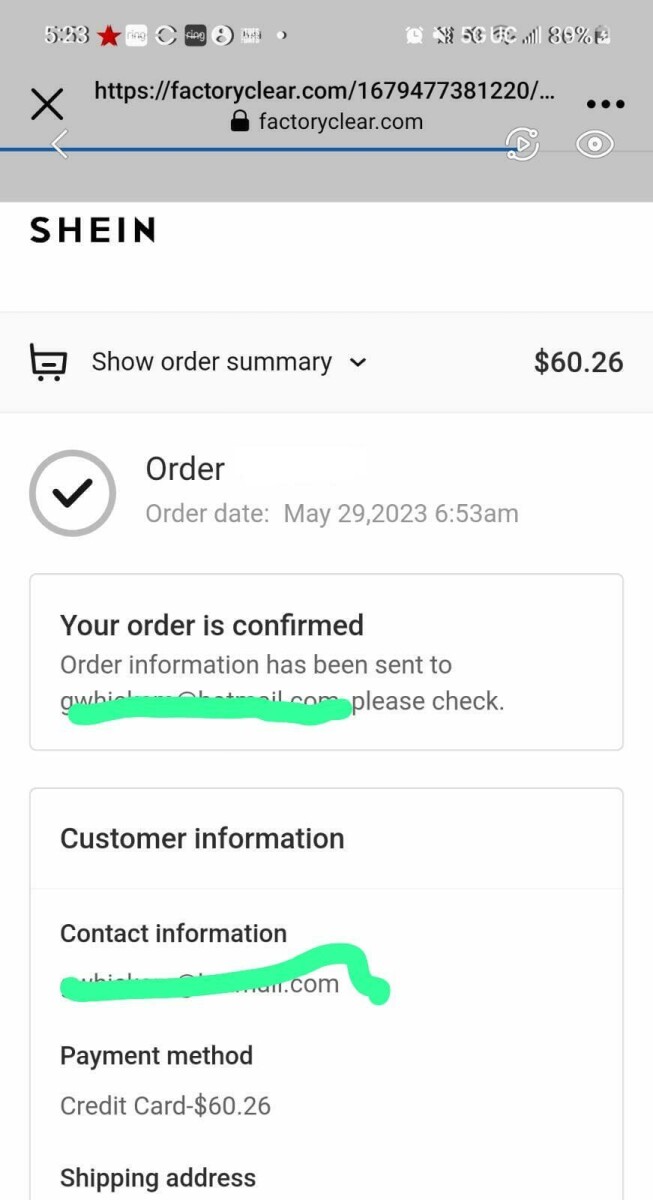Image resolution: width=653 pixels, height=1200 pixels.
Task: Tap the order confirmed checkmark circle
Action: [72, 493]
